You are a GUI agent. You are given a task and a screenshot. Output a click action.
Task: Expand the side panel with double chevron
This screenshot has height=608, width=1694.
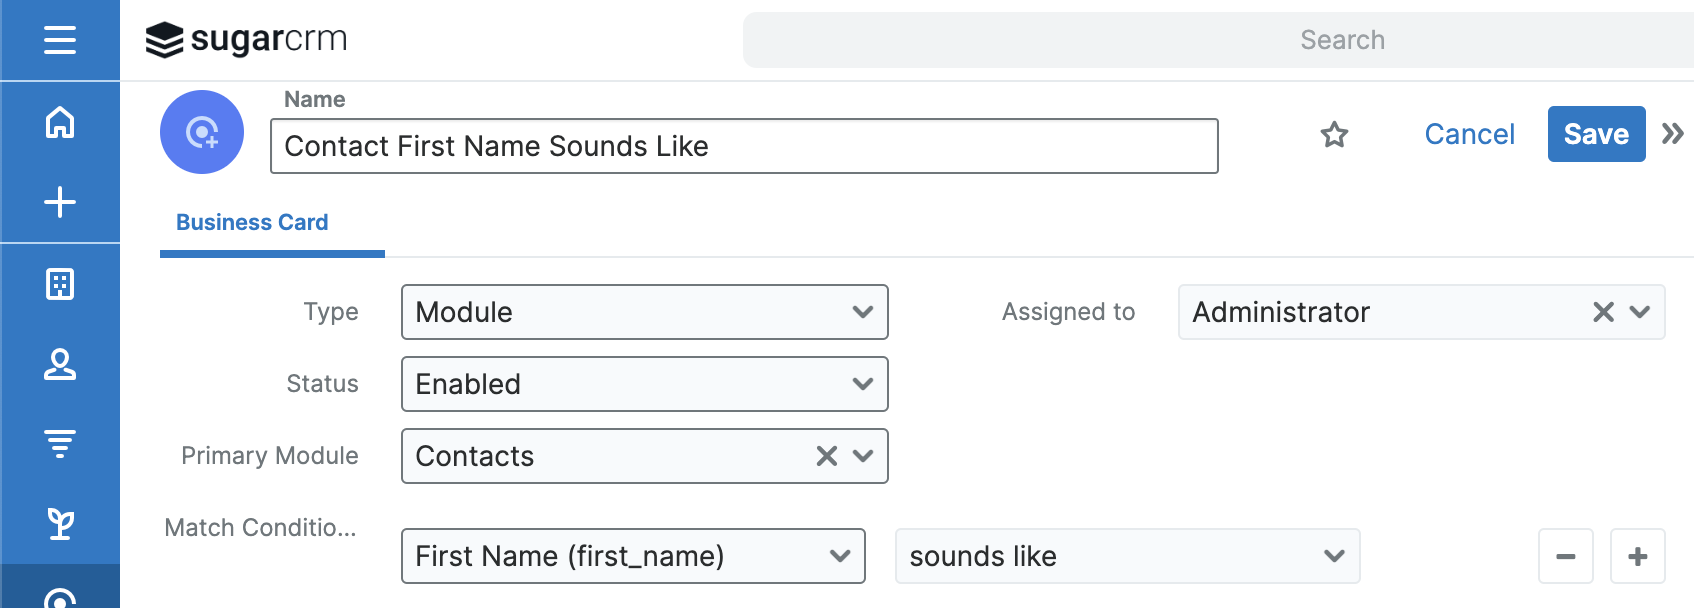tap(1672, 134)
